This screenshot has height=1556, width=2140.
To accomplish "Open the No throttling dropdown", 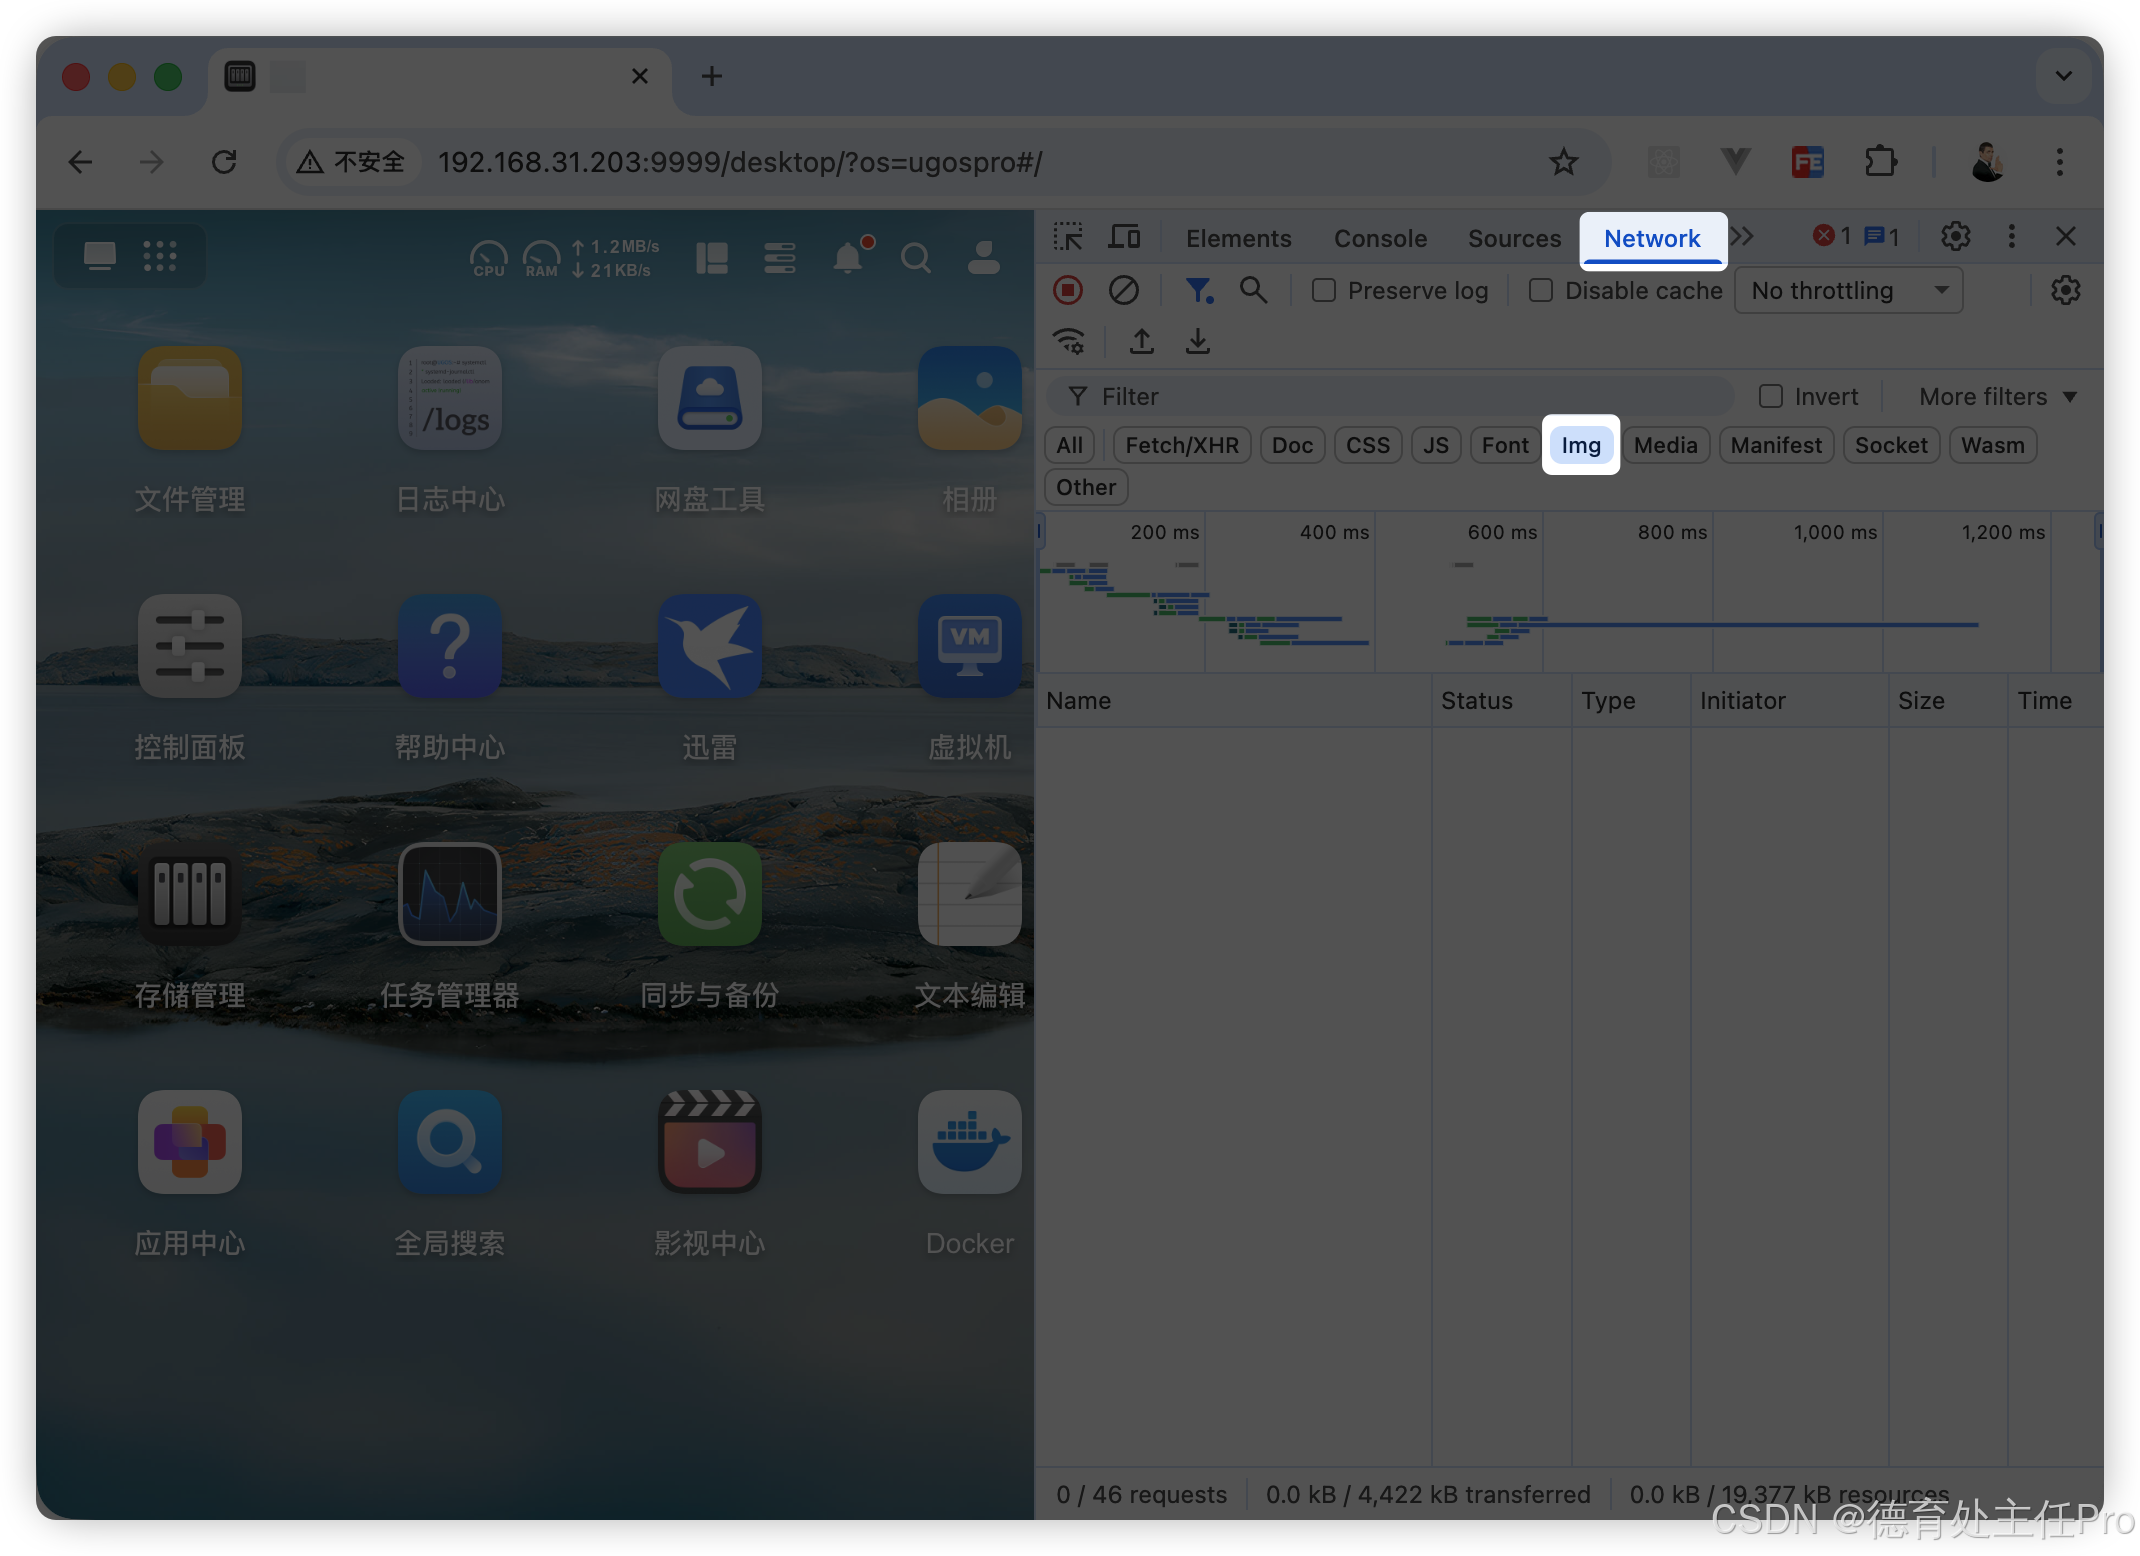I will point(1848,290).
